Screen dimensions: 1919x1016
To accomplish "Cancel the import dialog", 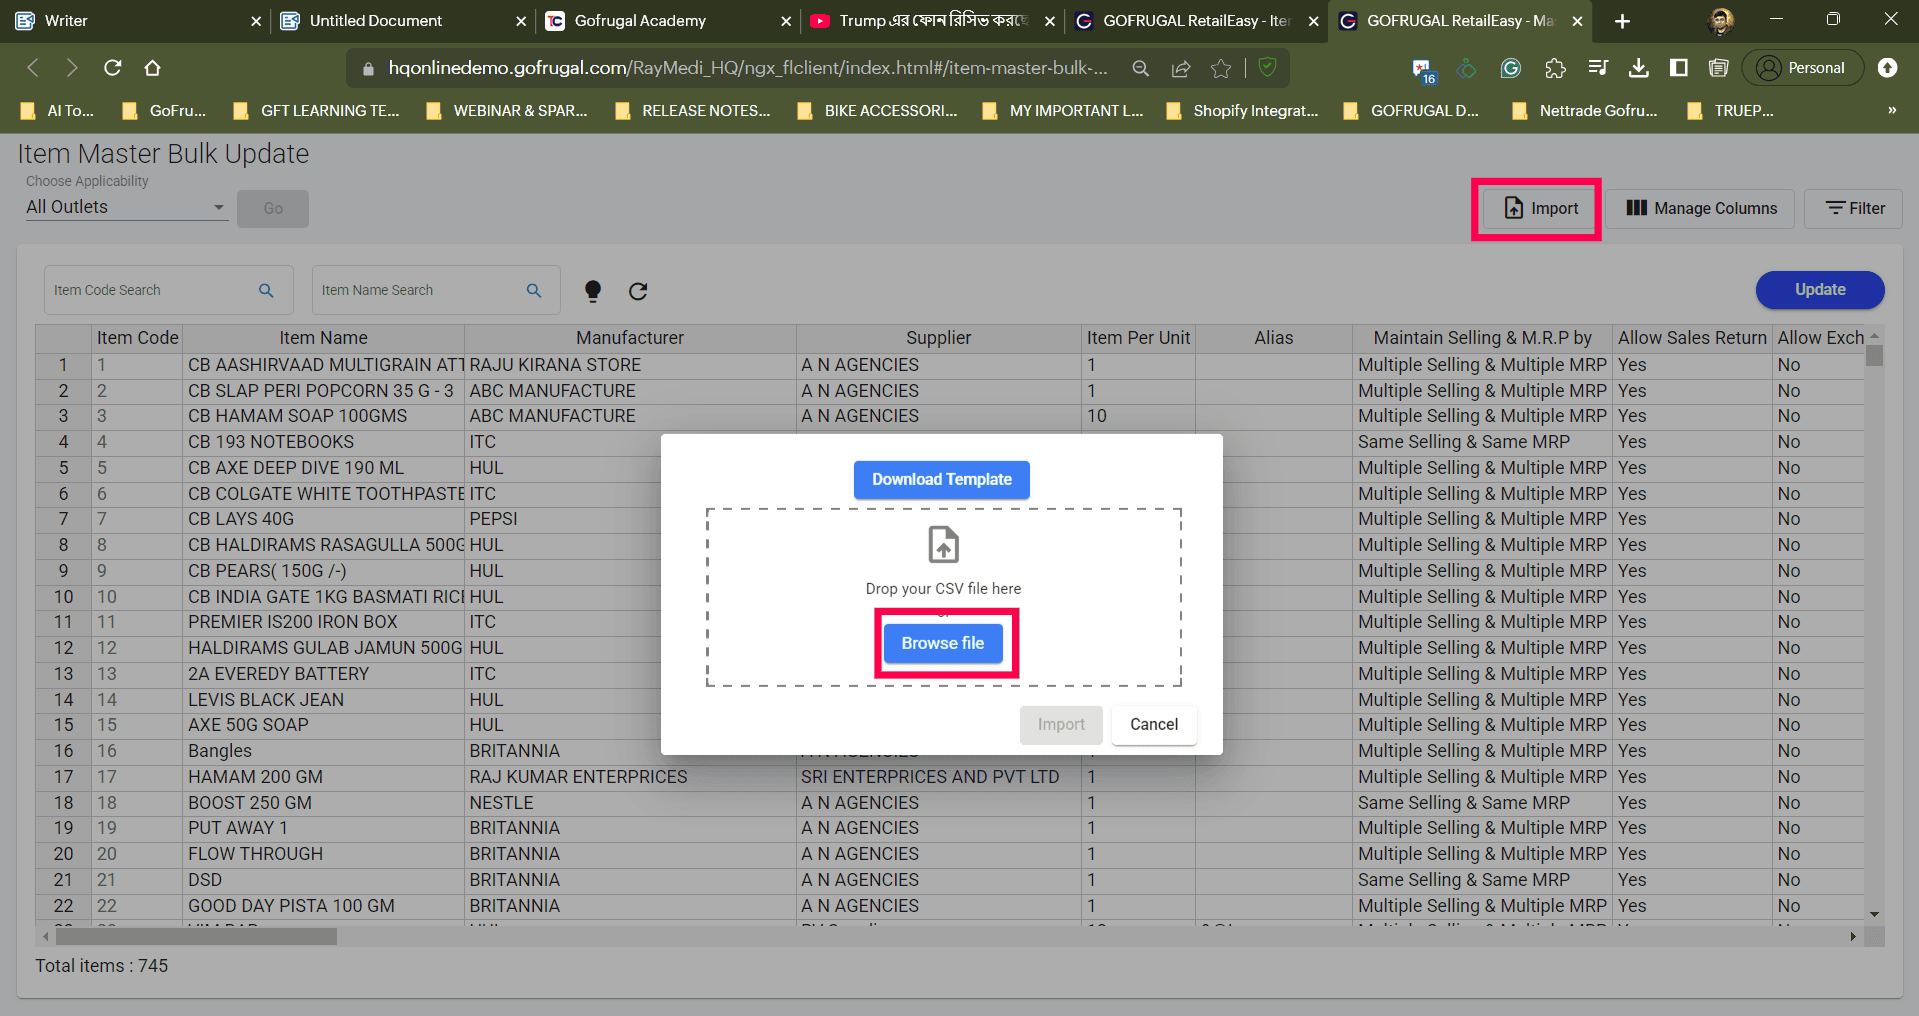I will click(1154, 725).
